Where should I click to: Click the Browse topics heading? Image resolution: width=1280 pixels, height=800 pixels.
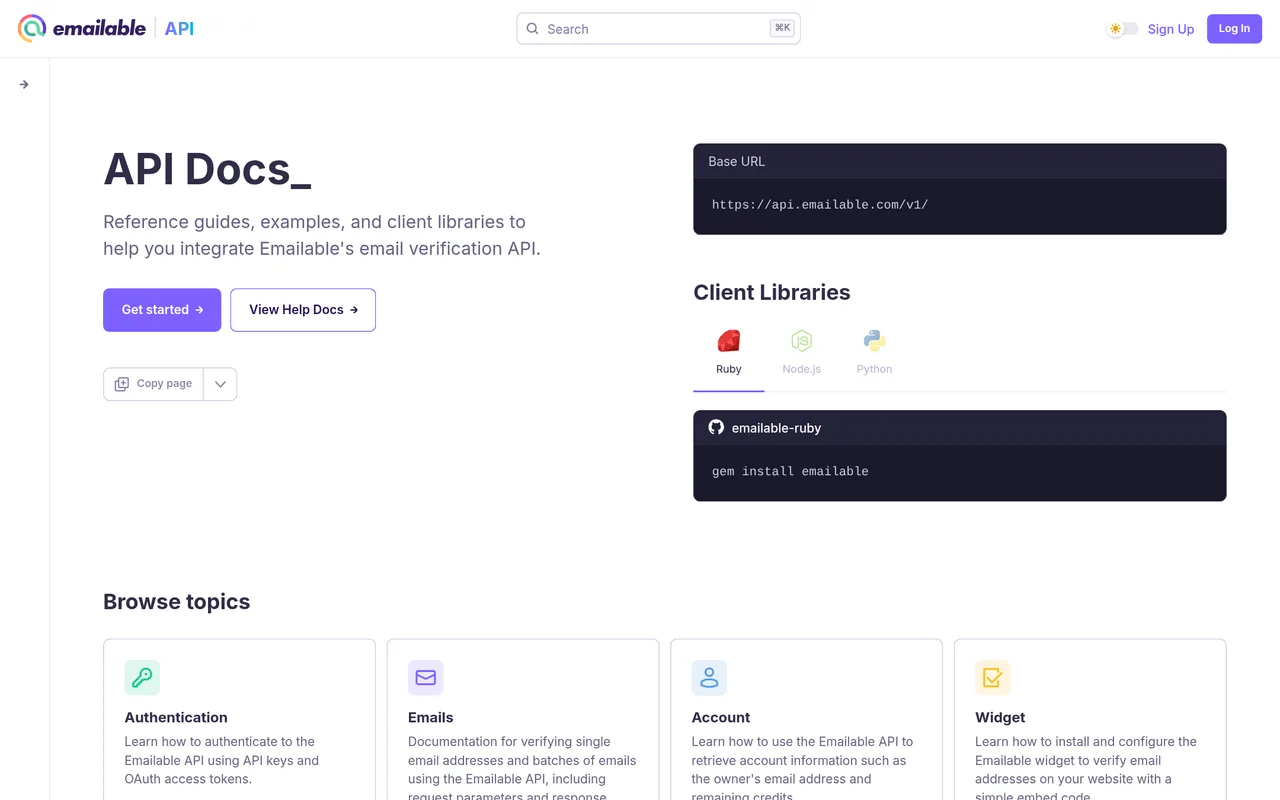coord(177,601)
